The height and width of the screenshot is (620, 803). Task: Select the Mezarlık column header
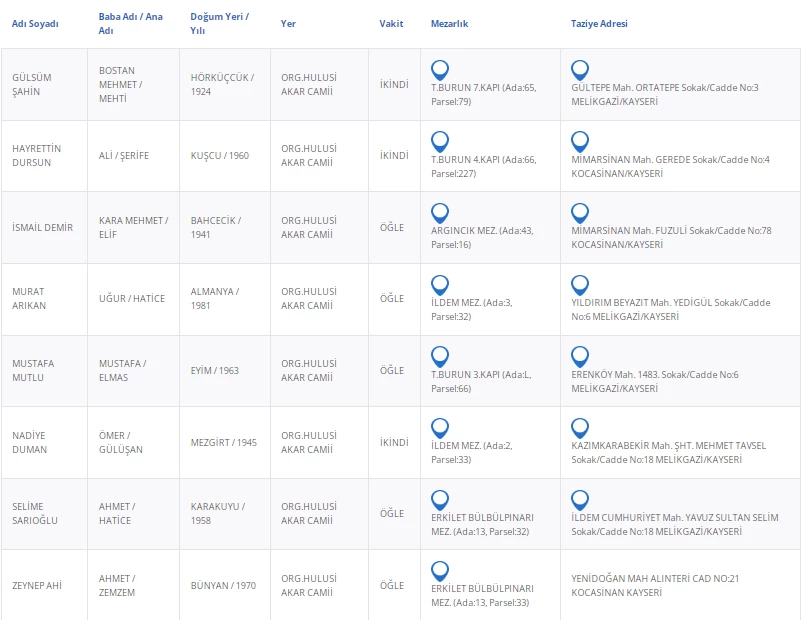pos(449,23)
